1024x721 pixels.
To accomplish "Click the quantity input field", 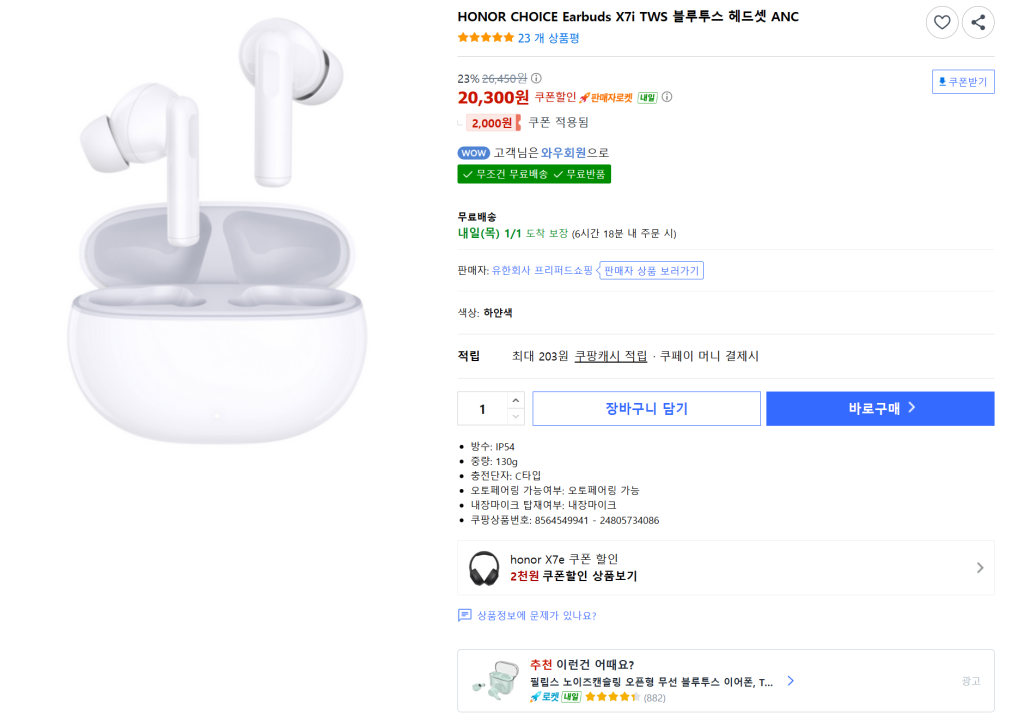I will 482,408.
